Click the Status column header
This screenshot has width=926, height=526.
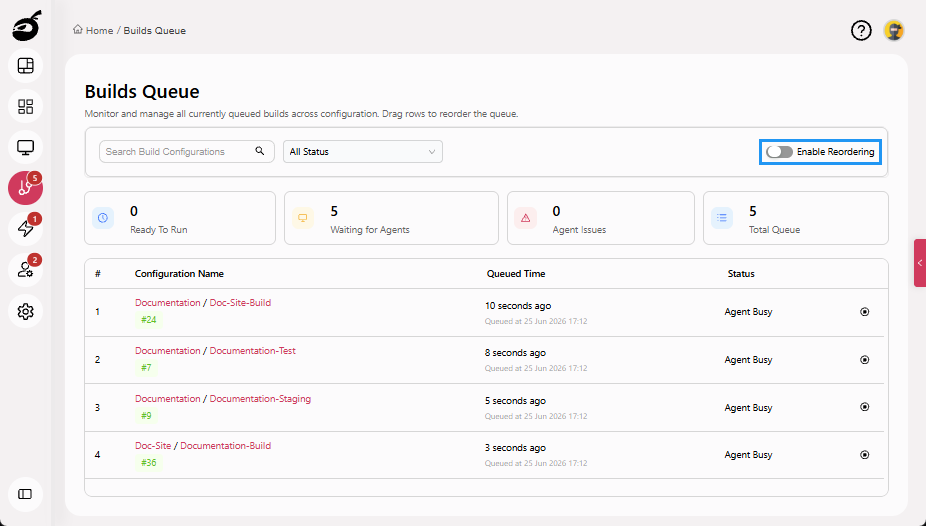741,274
